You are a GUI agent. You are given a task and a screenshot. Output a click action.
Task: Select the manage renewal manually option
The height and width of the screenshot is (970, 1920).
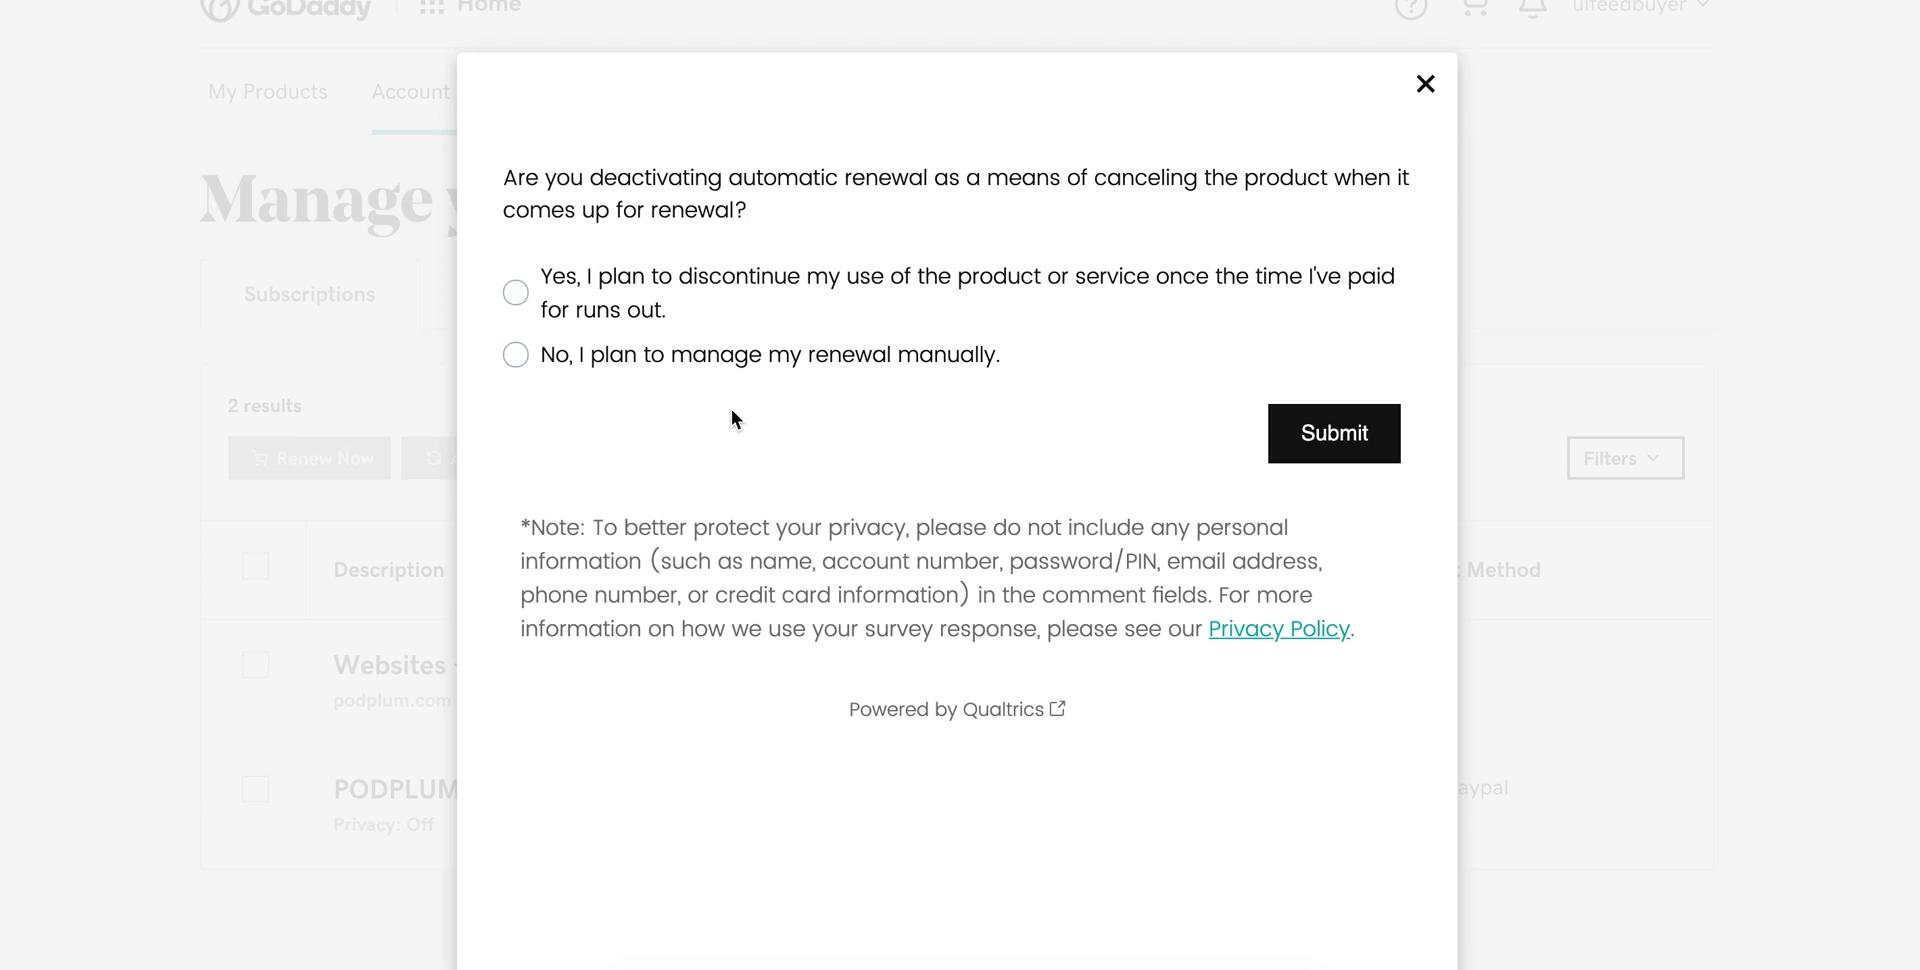click(515, 354)
